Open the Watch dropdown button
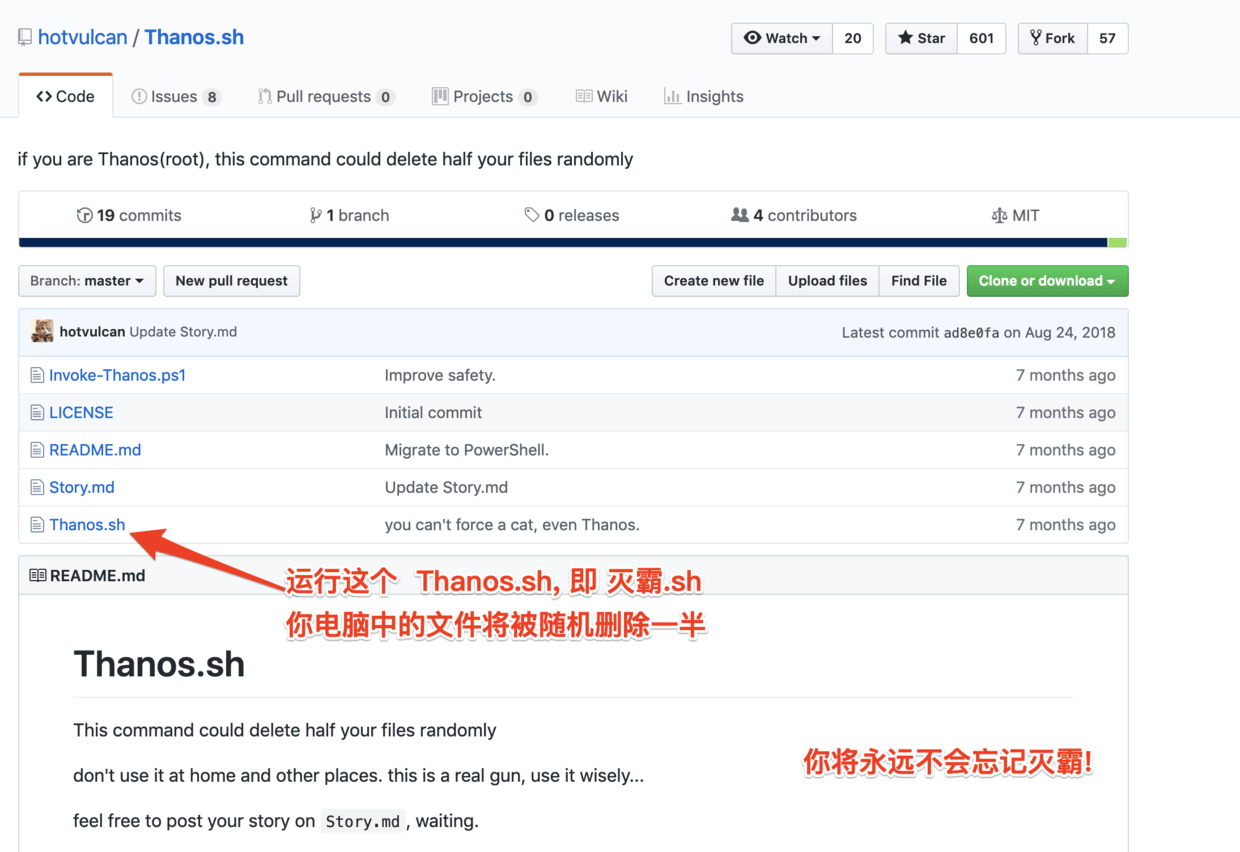 pyautogui.click(x=782, y=38)
